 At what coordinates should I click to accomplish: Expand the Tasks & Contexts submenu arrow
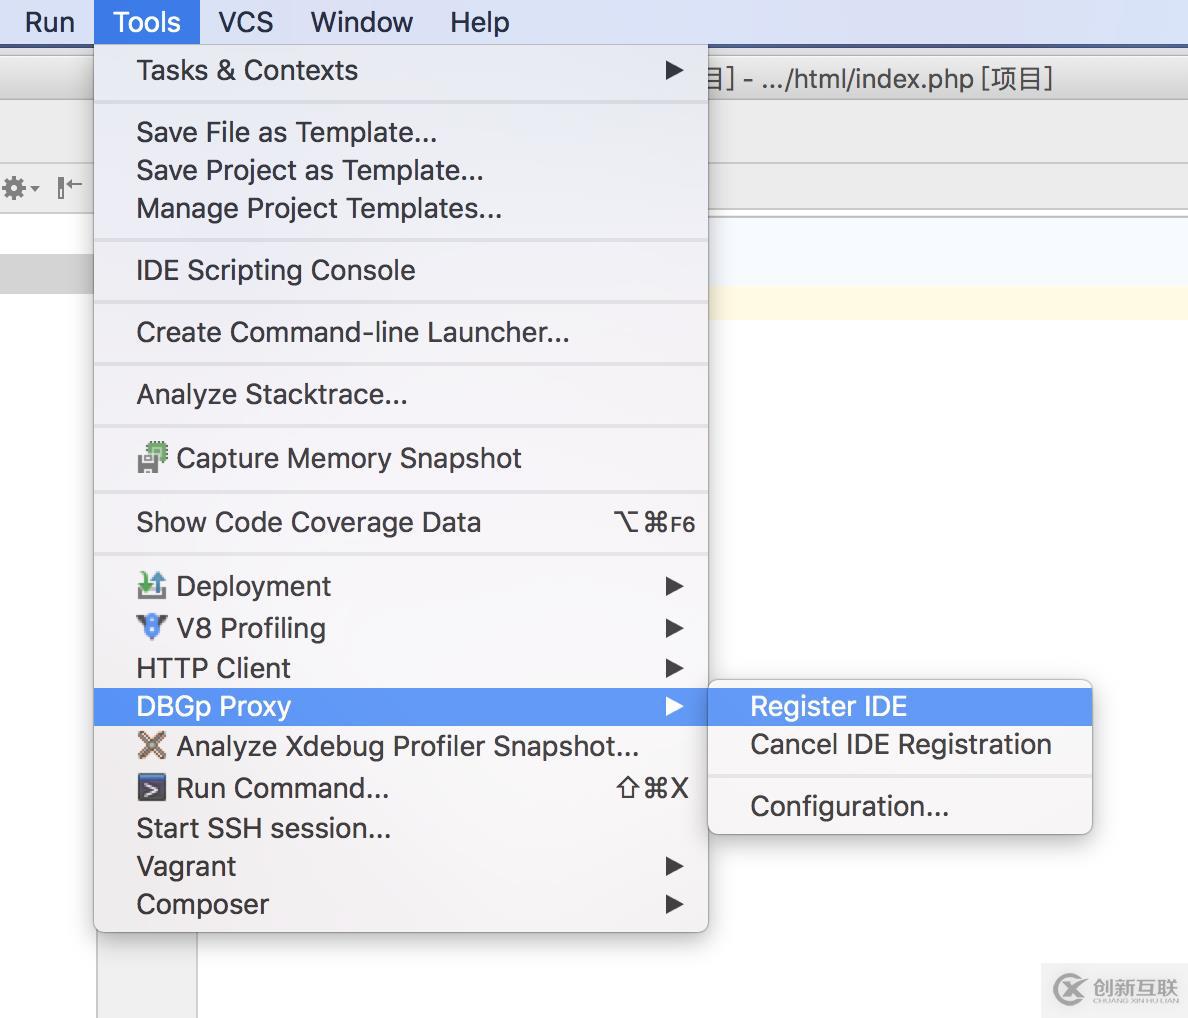[x=674, y=70]
